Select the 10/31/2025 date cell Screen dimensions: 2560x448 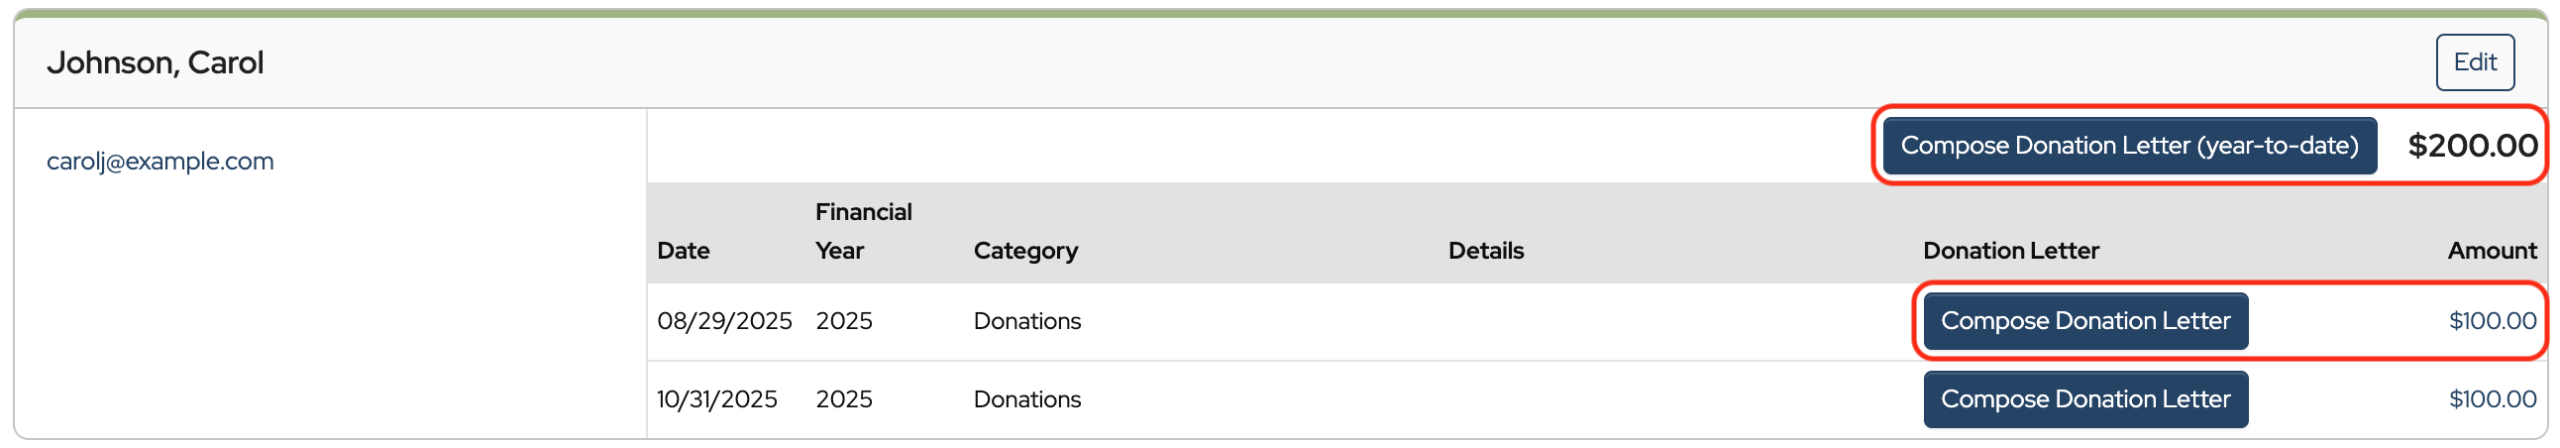point(716,399)
